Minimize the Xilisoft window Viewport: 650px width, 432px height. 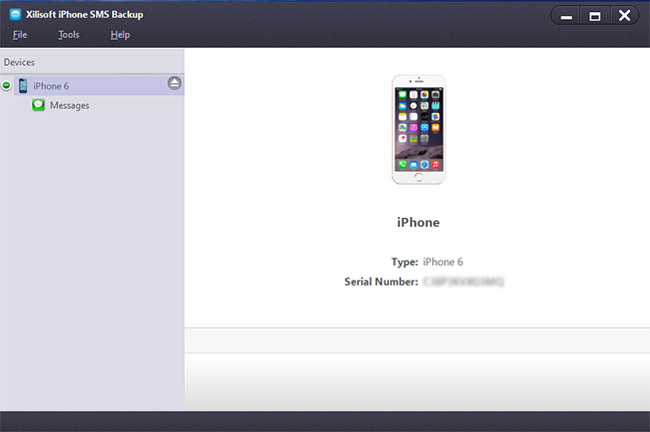[x=566, y=16]
